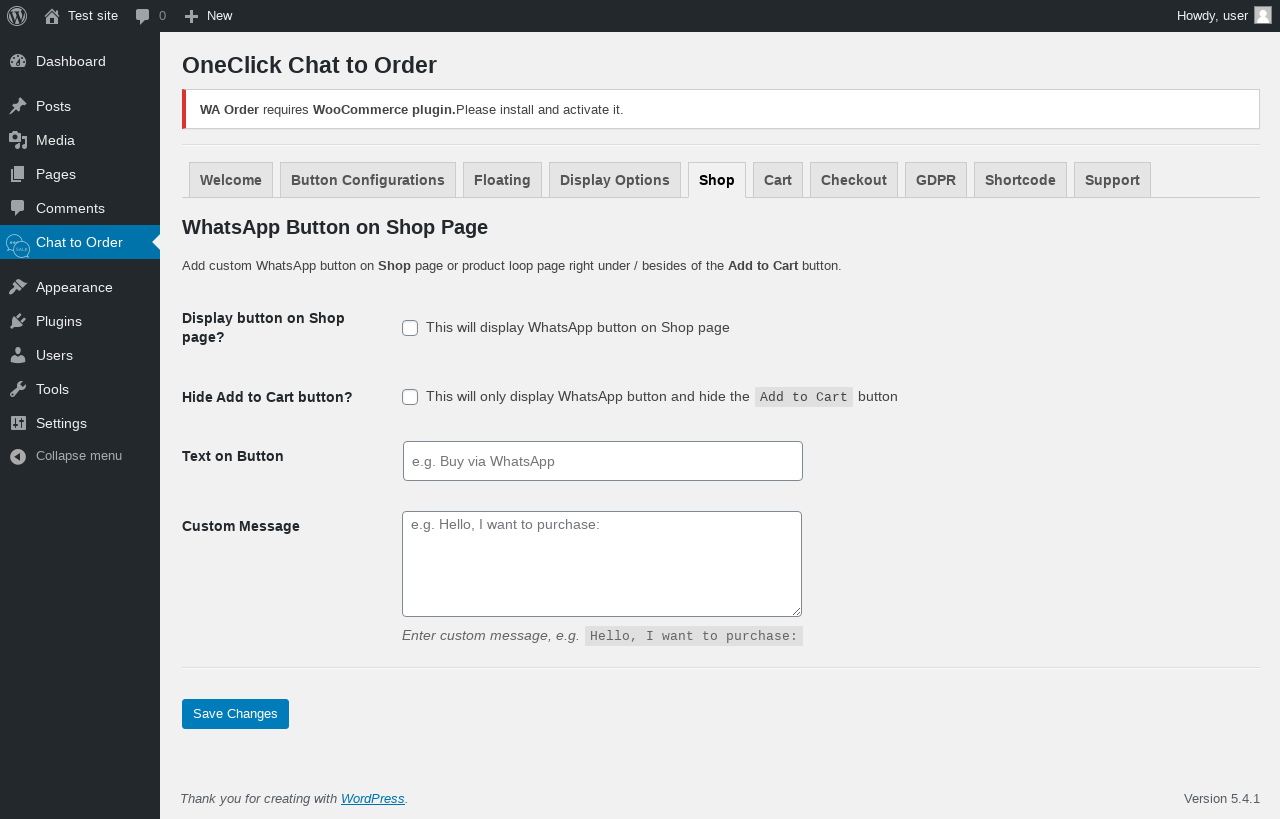This screenshot has height=819, width=1280.
Task: Click the Settings sliders icon
Action: (x=18, y=423)
